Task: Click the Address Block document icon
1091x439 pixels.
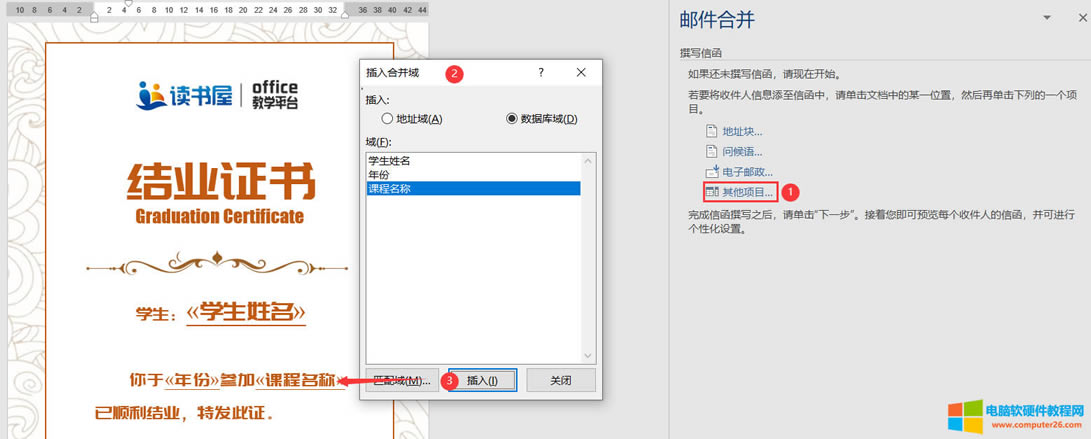Action: (x=711, y=131)
